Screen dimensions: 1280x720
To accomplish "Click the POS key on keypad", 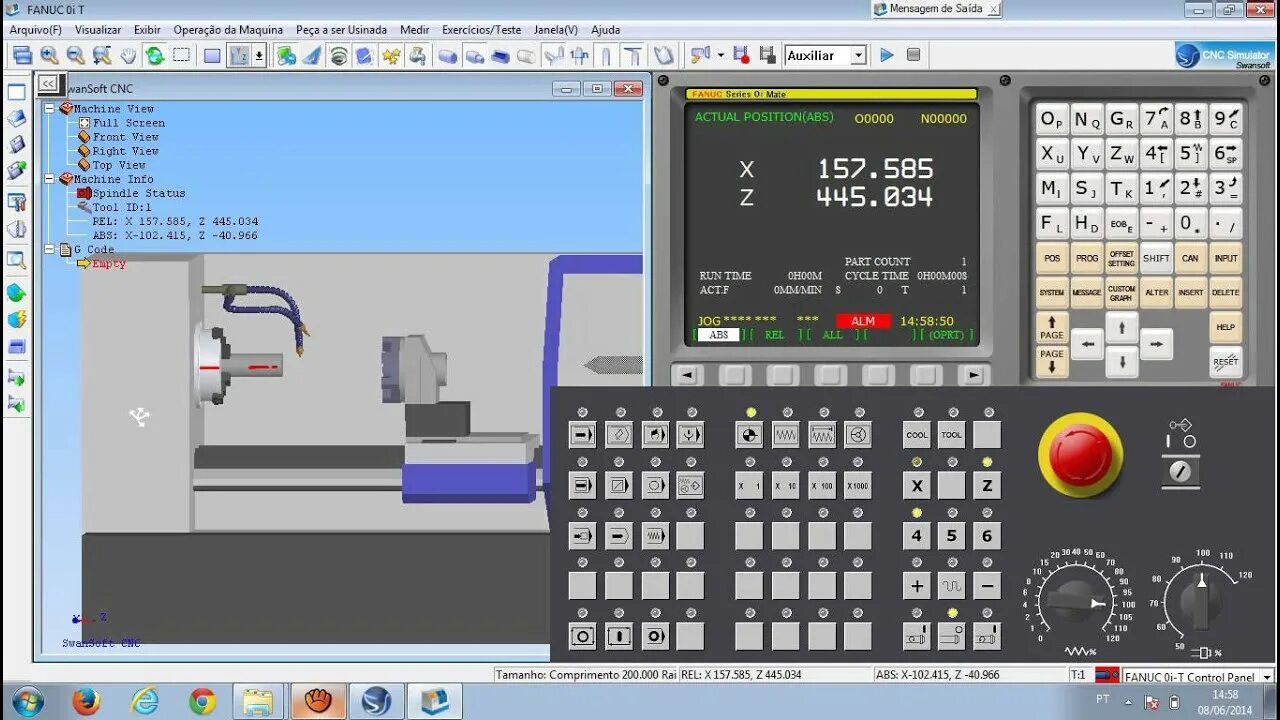I will coord(1052,258).
